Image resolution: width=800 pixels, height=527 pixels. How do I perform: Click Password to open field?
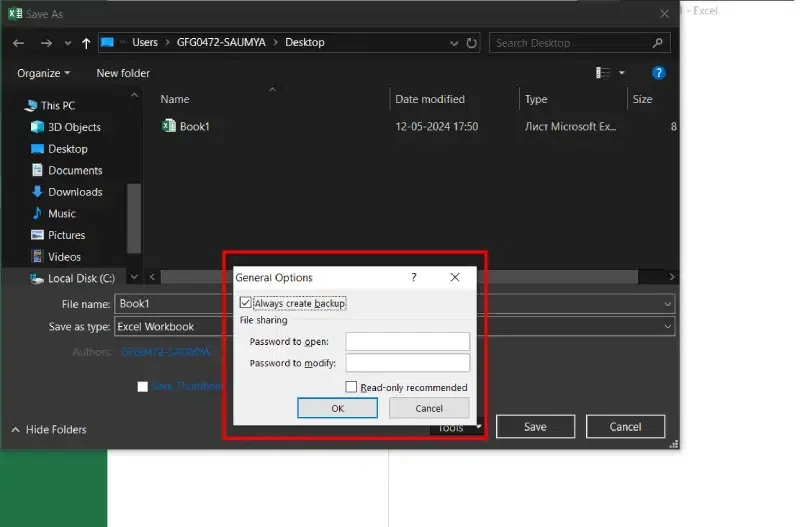pos(407,341)
